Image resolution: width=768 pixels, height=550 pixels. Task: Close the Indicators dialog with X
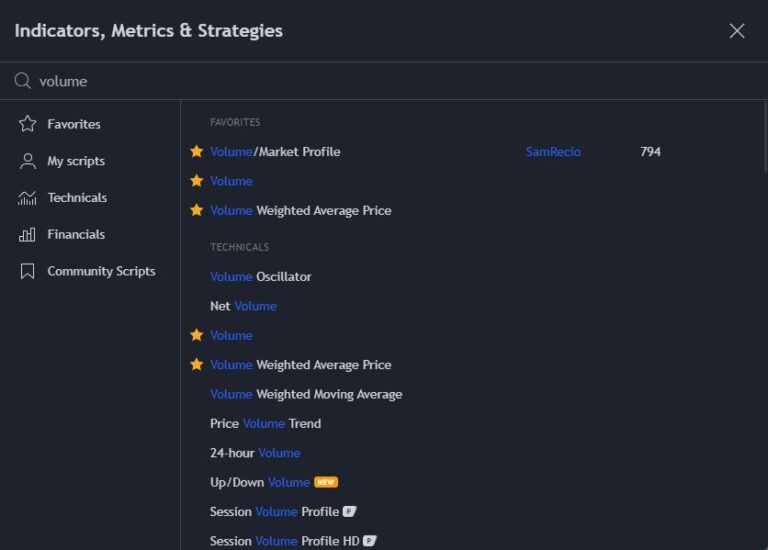click(737, 31)
